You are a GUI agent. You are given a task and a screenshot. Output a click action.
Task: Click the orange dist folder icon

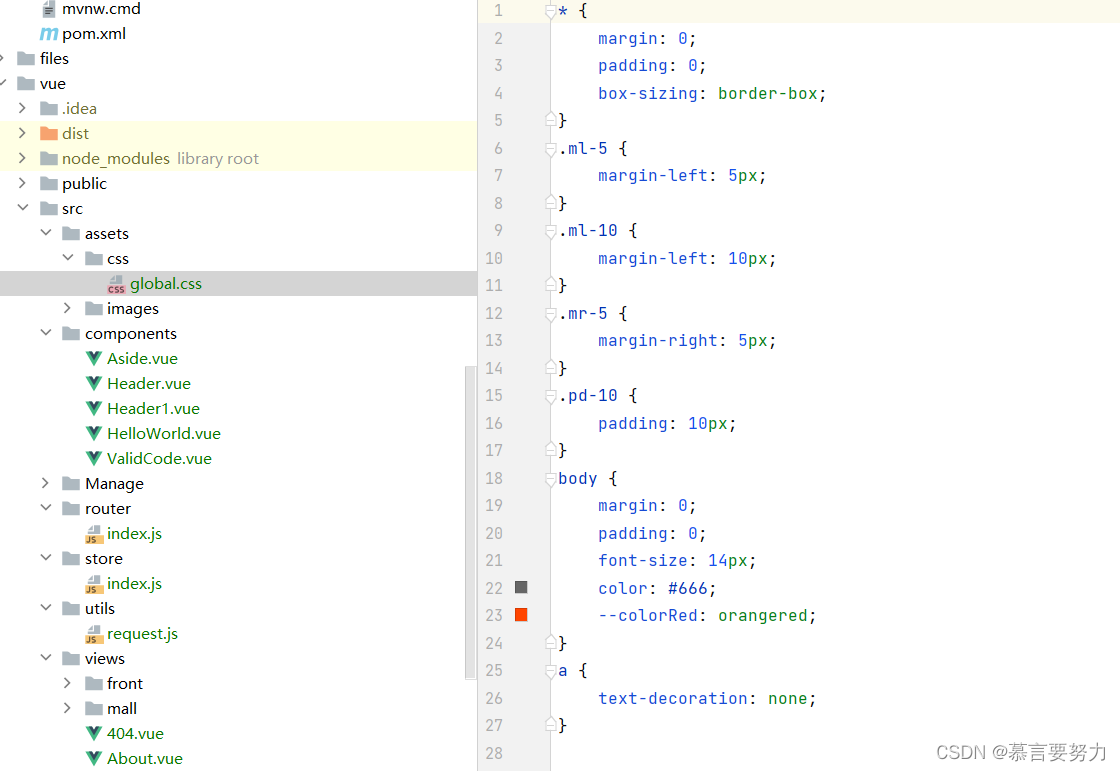(49, 134)
